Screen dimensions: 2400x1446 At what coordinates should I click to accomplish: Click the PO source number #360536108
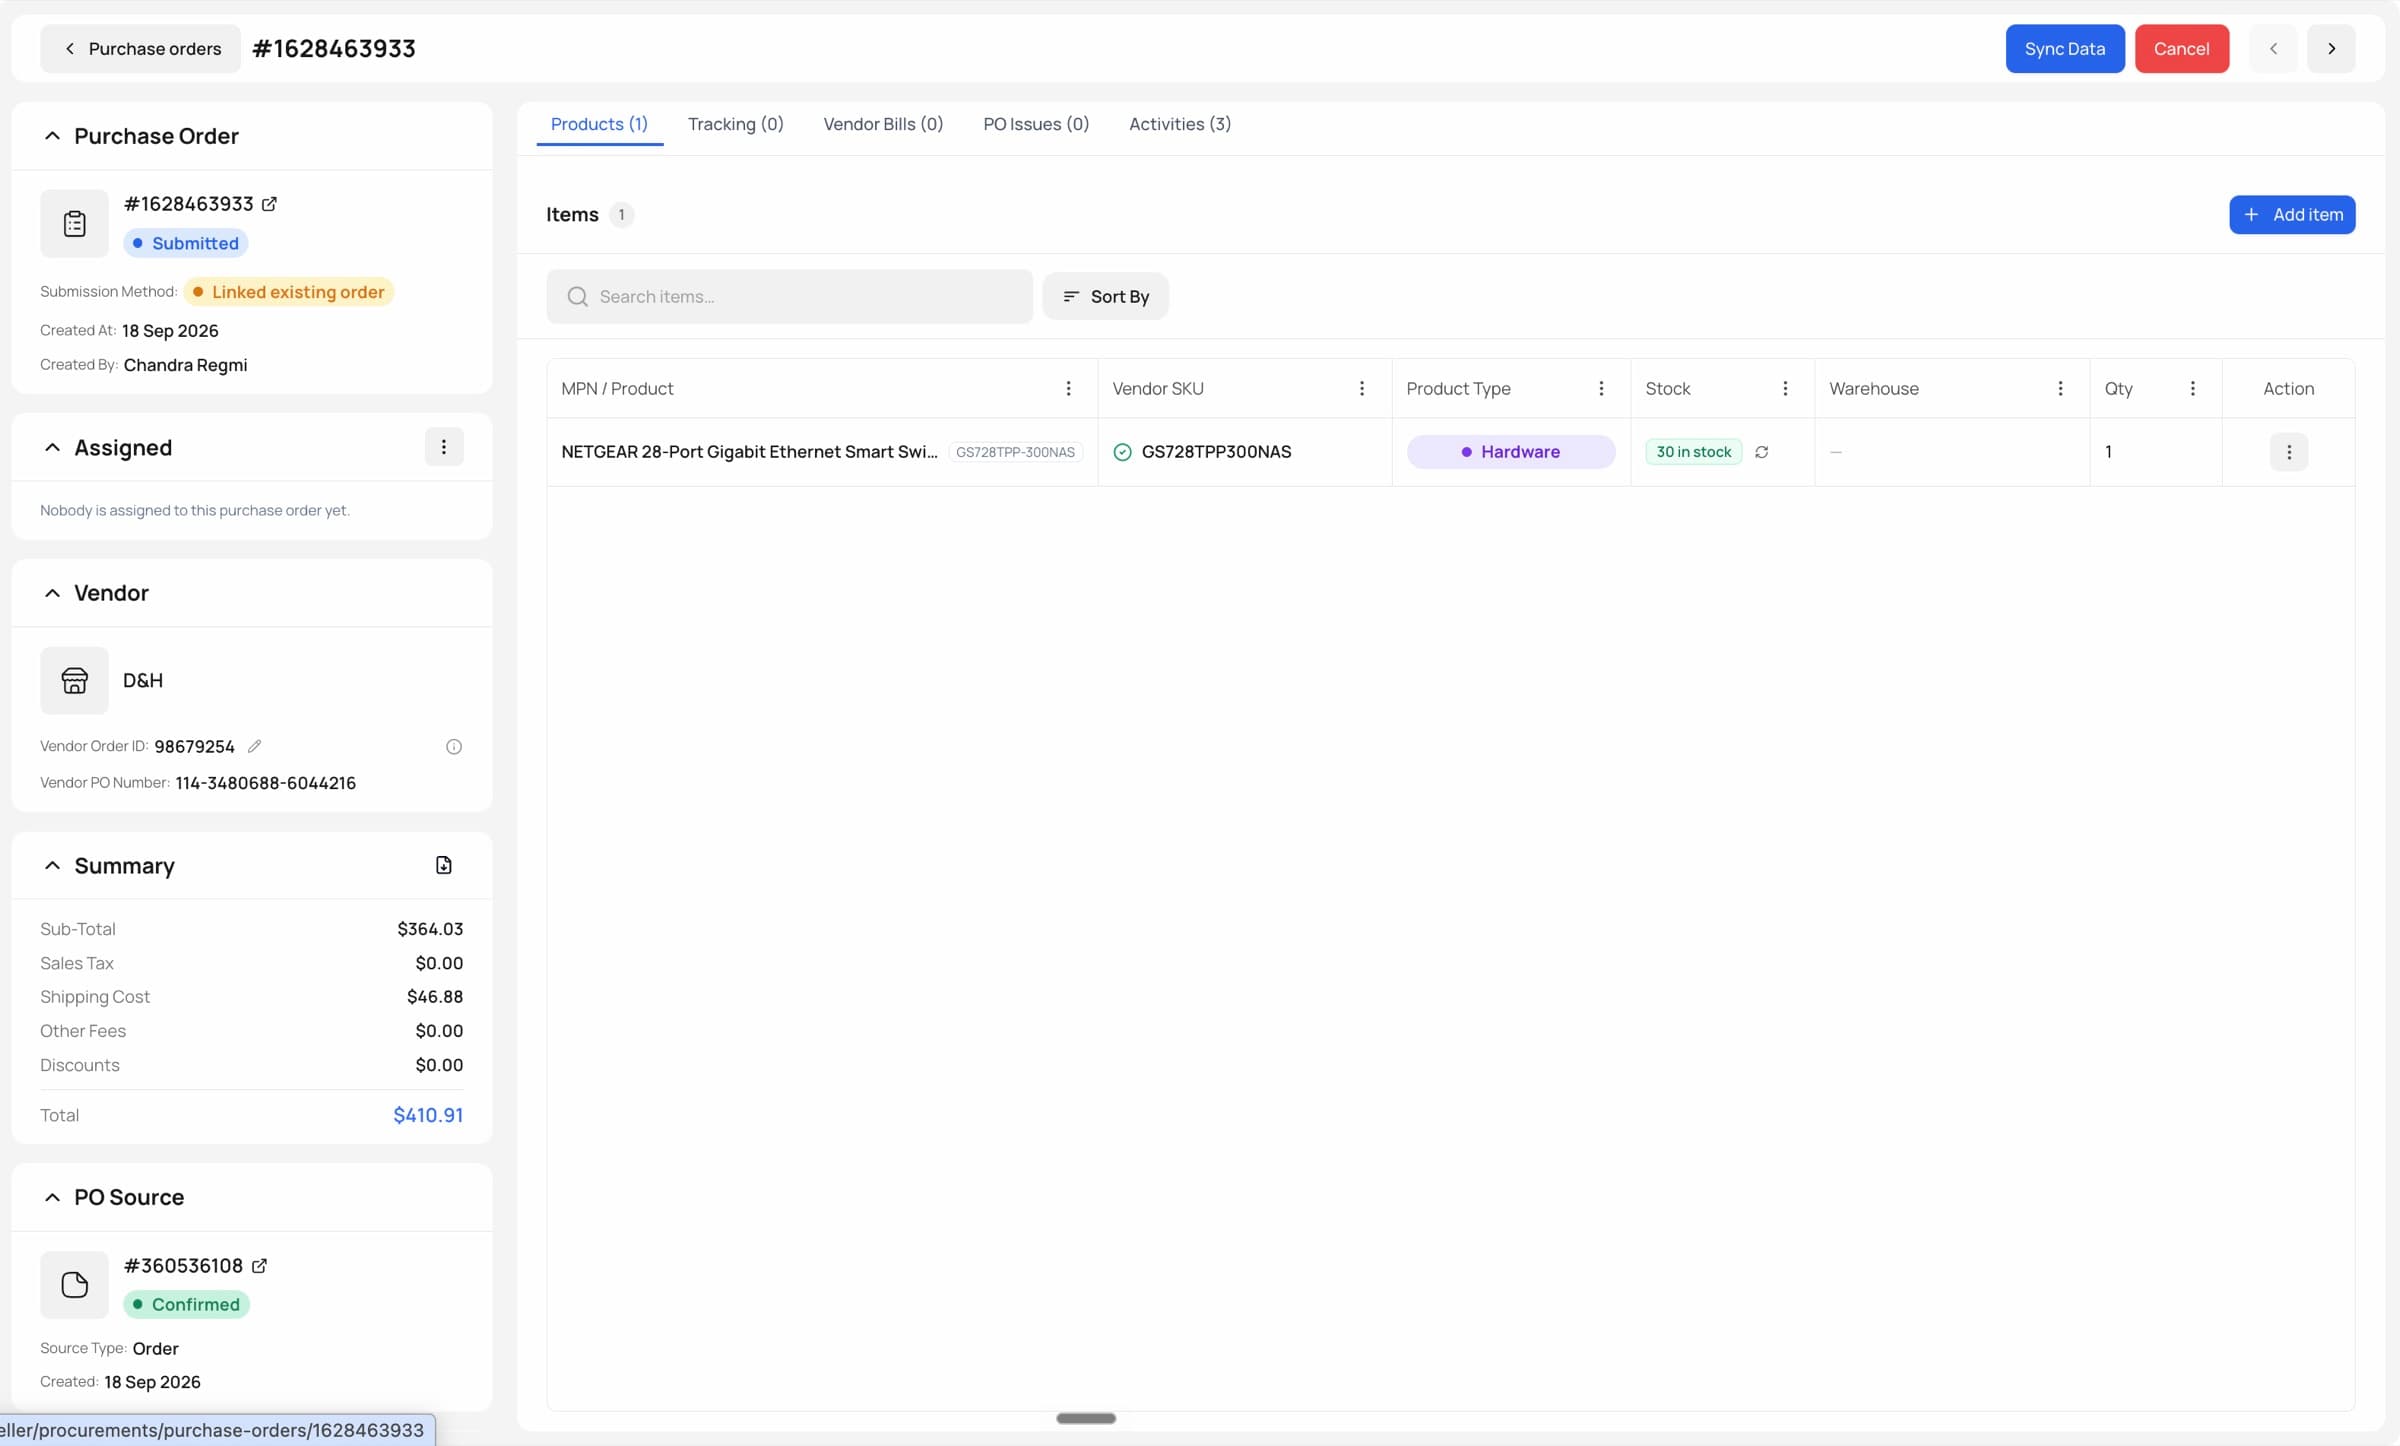[x=183, y=1266]
